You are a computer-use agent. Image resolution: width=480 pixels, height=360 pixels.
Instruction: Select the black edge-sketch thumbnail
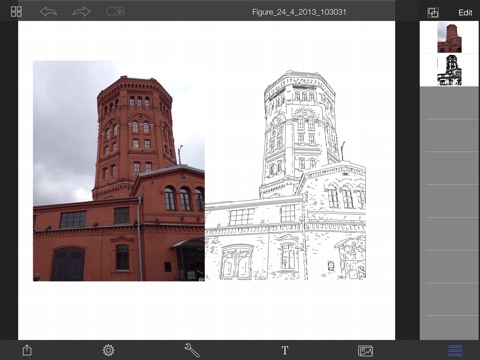coord(449,70)
